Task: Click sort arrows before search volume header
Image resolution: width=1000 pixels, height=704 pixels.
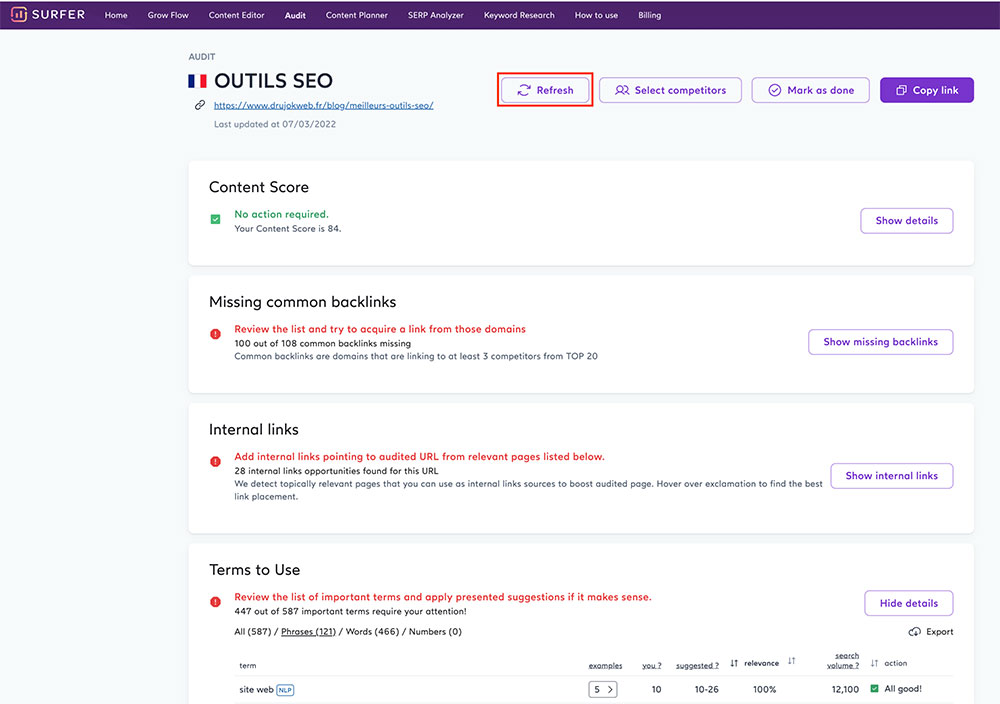Action: pos(791,661)
